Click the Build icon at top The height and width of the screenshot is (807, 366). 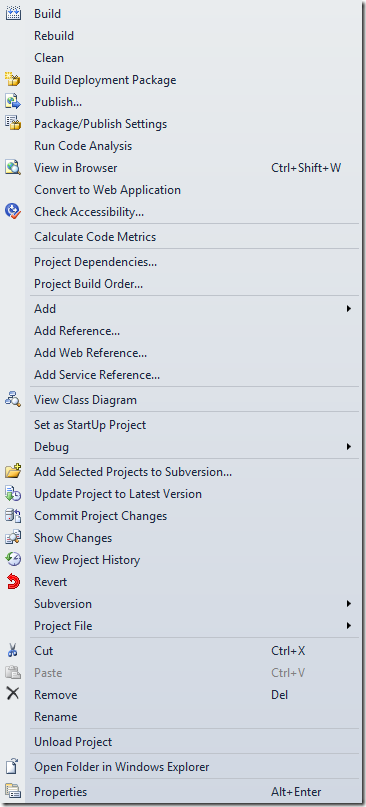13,14
